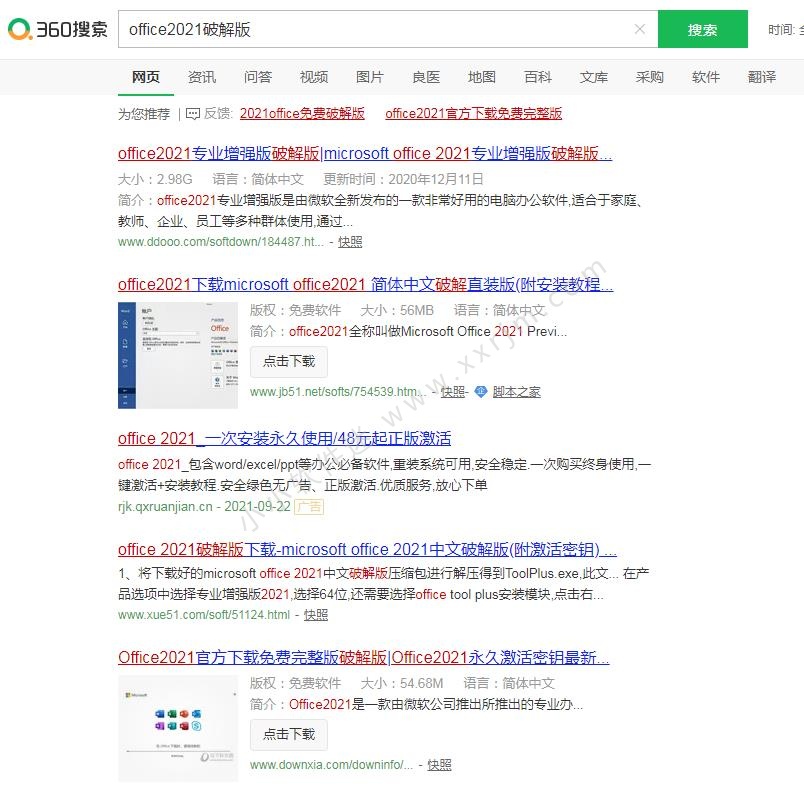View 快照 for the downxia.com result
Viewport: 804px width, 791px height.
click(x=439, y=765)
